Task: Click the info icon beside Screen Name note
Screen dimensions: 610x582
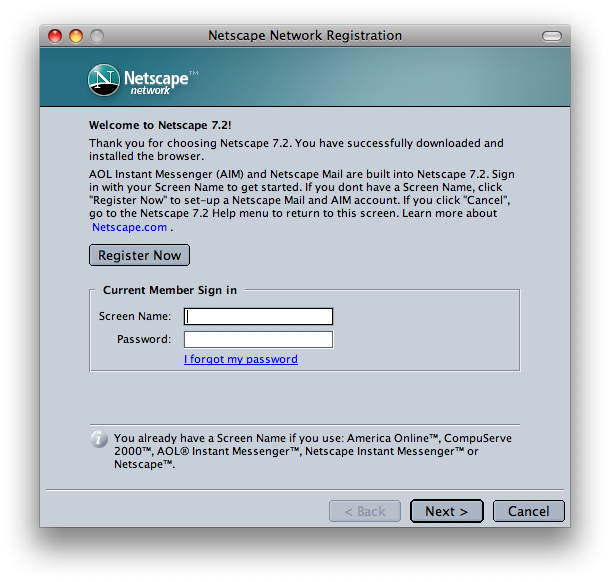Action: pyautogui.click(x=99, y=439)
